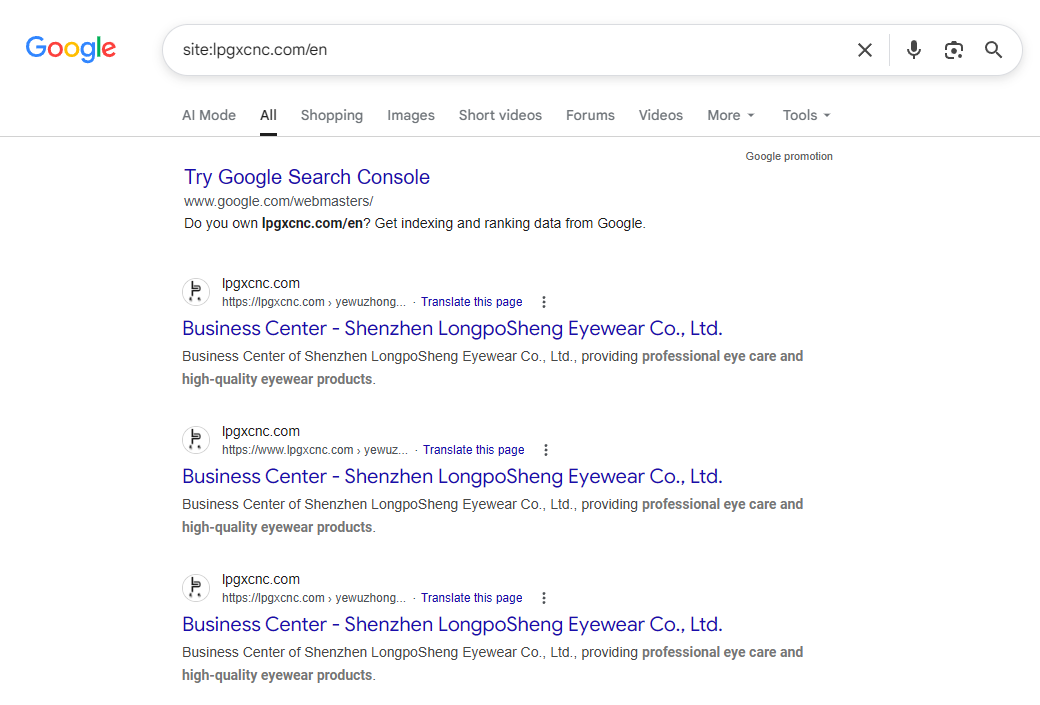This screenshot has height=705, width=1040.
Task: Go to Google homepage via the logo
Action: 71,49
